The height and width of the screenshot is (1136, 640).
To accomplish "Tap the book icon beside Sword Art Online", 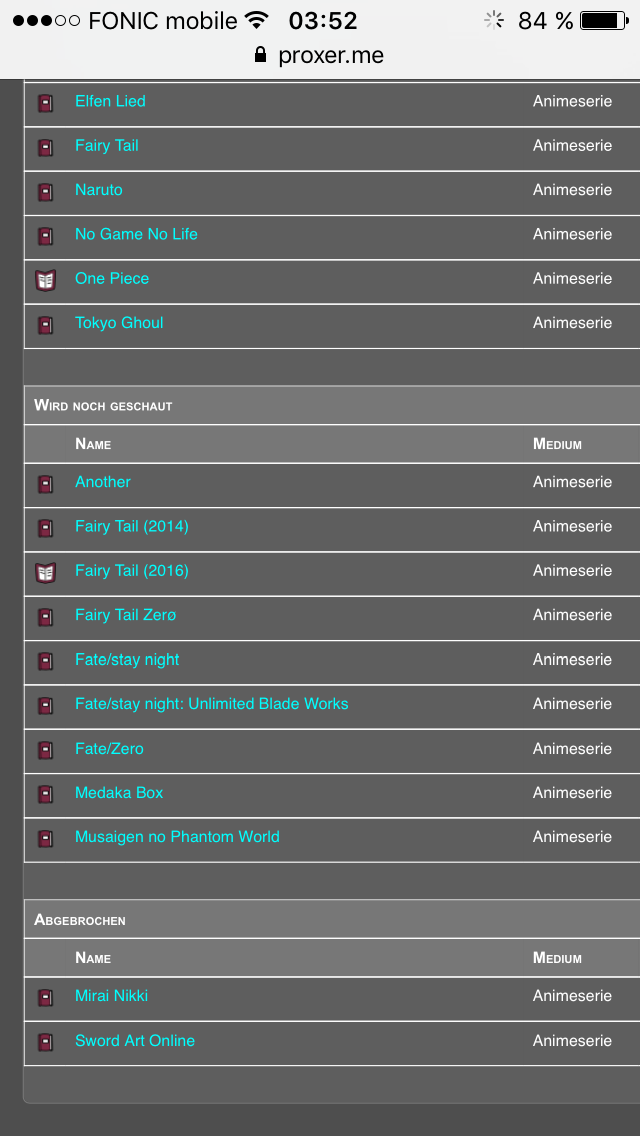I will (x=45, y=1043).
